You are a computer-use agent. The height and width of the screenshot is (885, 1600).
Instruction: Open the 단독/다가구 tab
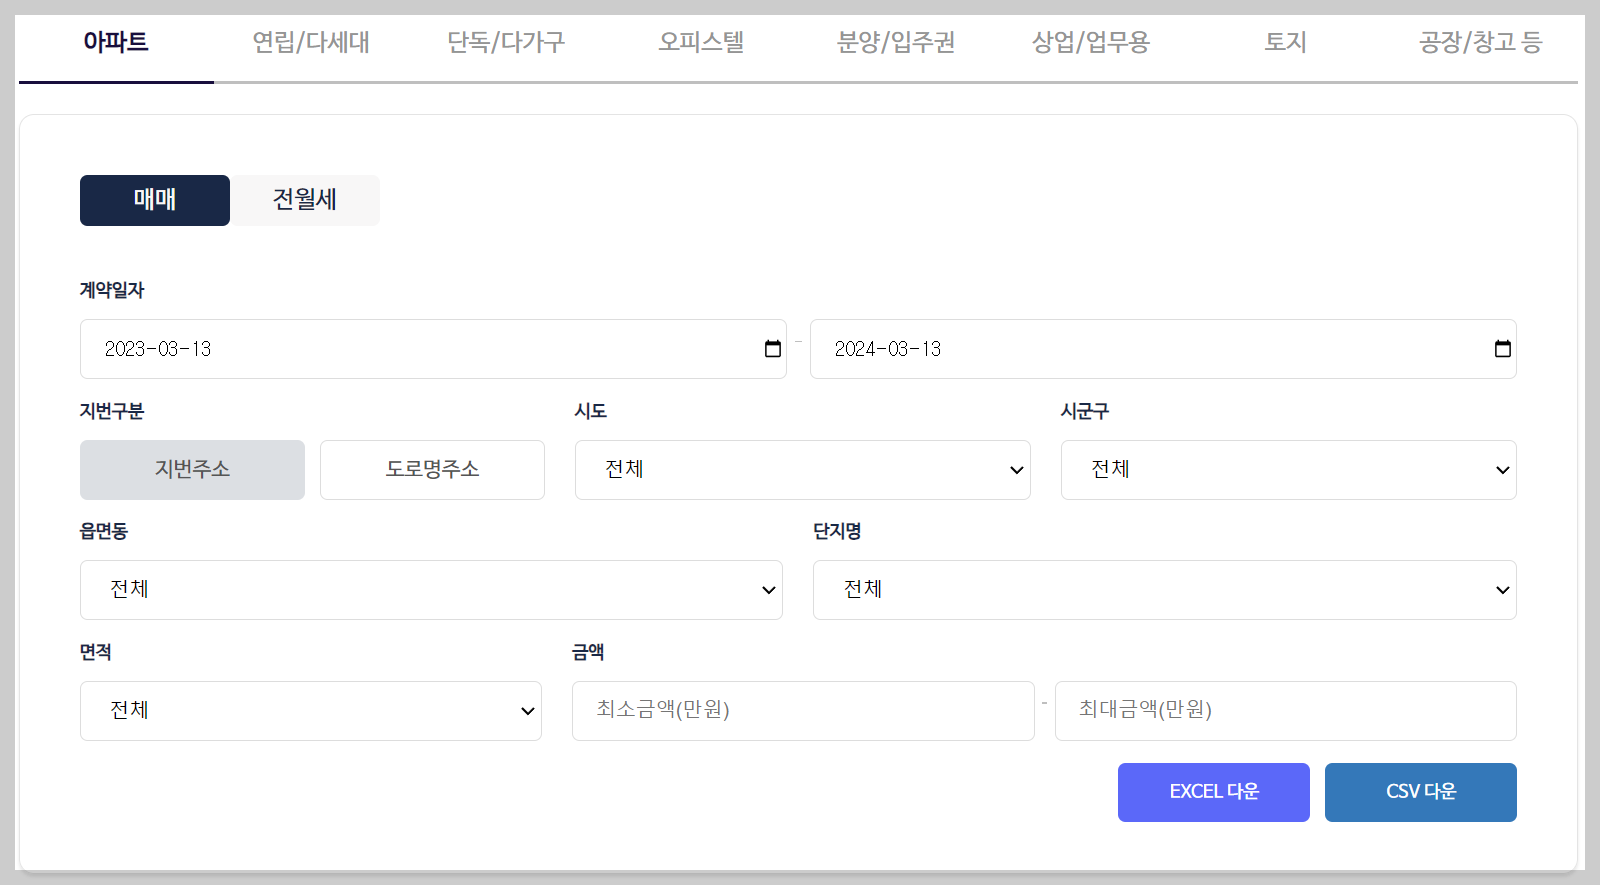tap(506, 42)
